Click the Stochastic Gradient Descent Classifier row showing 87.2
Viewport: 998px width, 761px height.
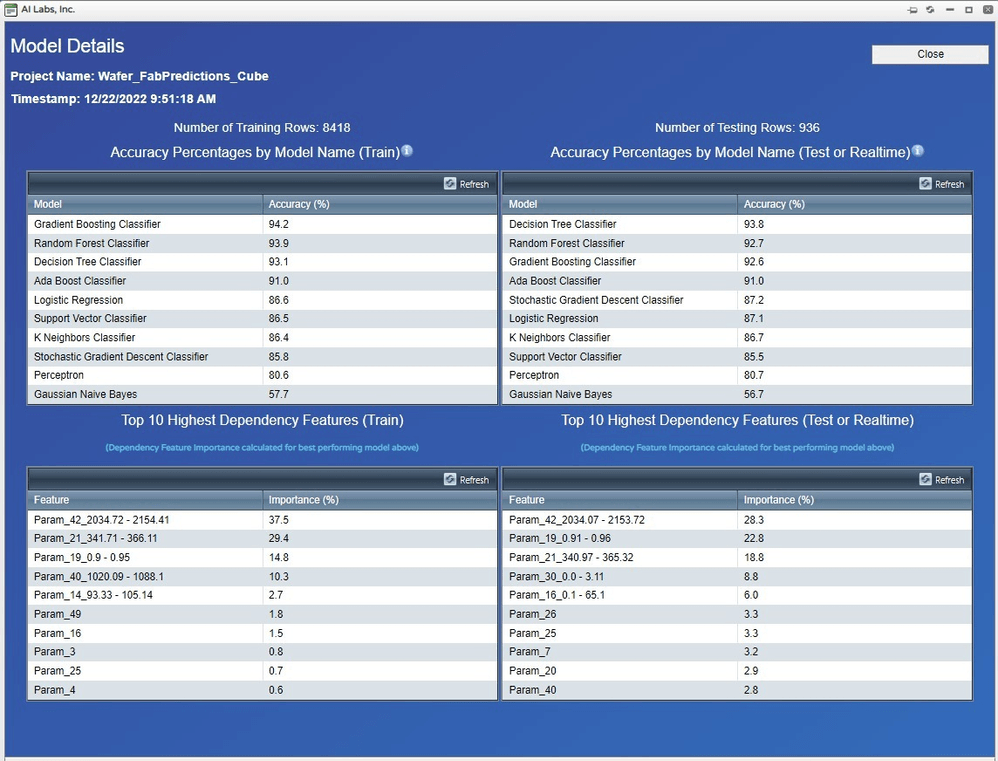[738, 300]
